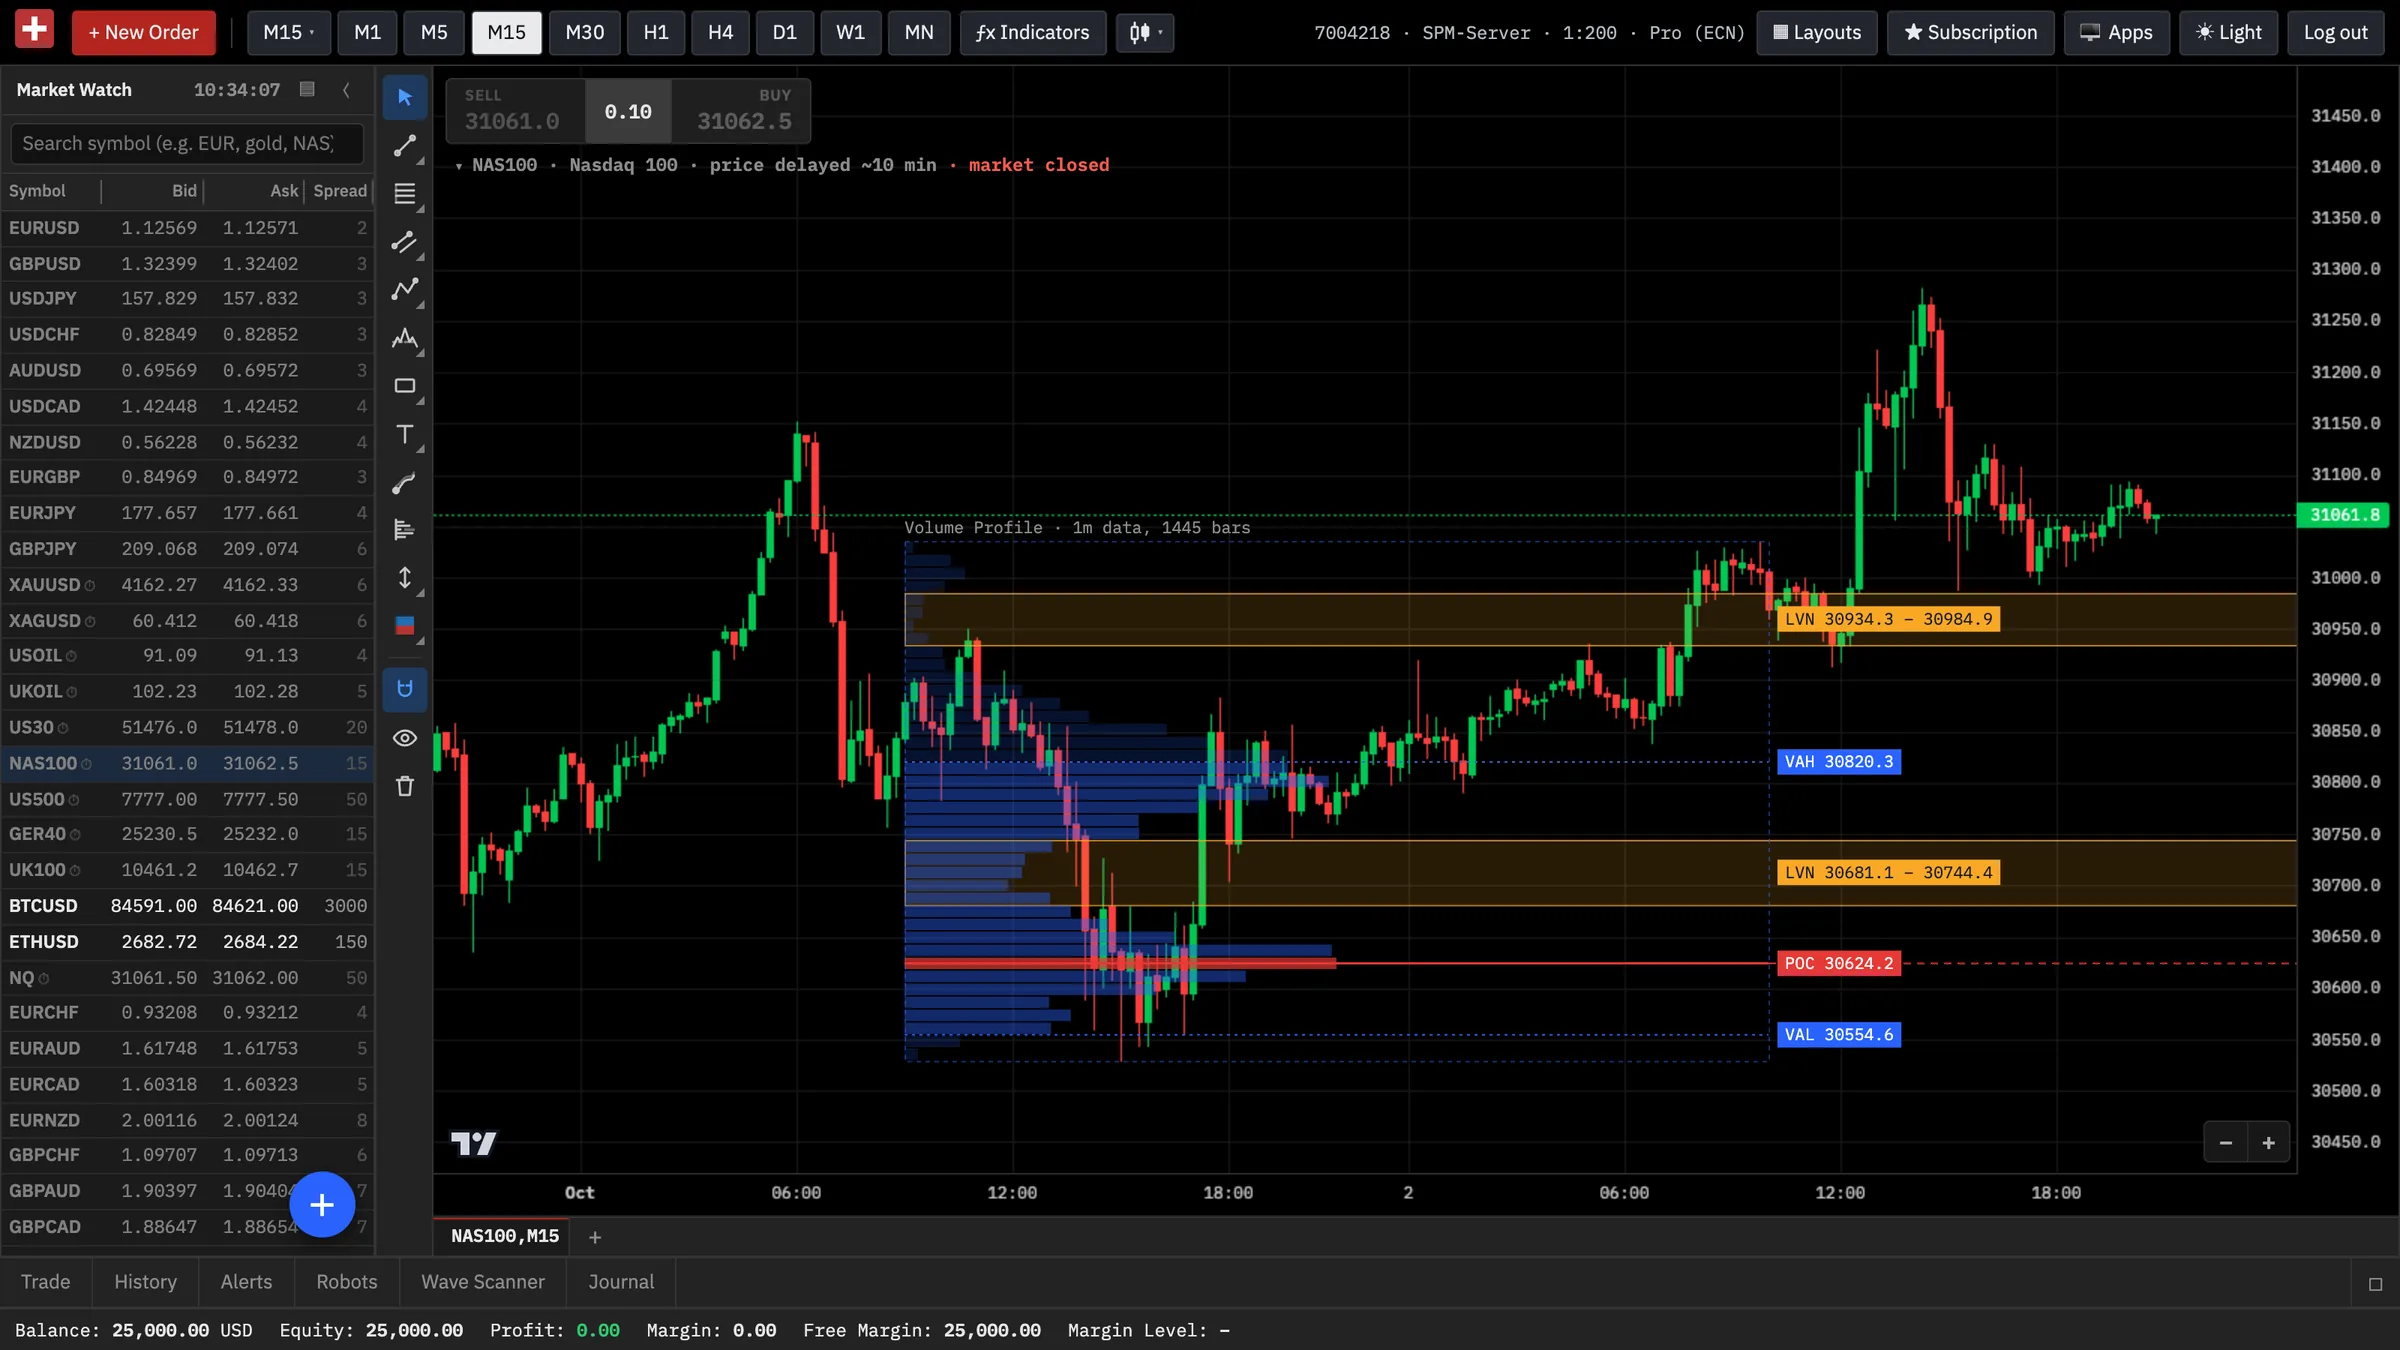This screenshot has height=1350, width=2400.
Task: Delete drawings with the trash icon
Action: coord(405,786)
